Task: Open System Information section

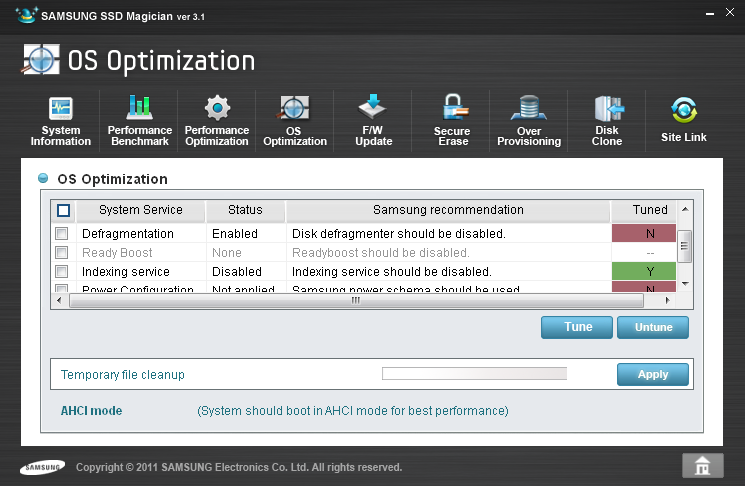Action: point(61,122)
